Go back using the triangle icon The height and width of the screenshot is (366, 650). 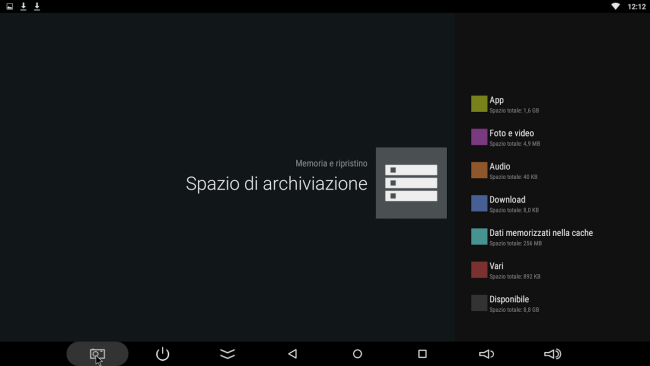coord(293,354)
